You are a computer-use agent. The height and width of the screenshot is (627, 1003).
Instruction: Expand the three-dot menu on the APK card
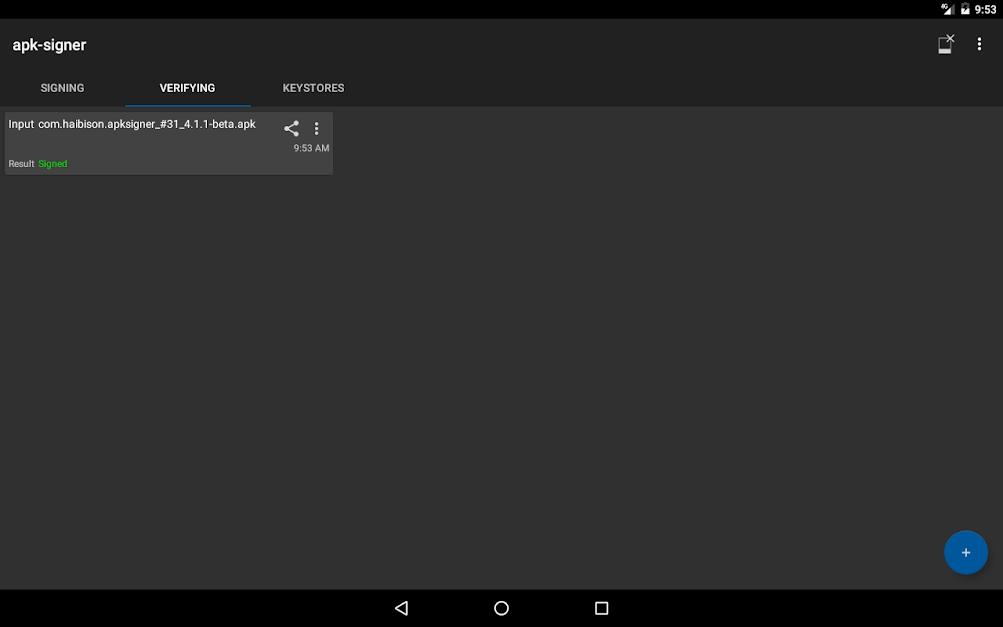[317, 128]
